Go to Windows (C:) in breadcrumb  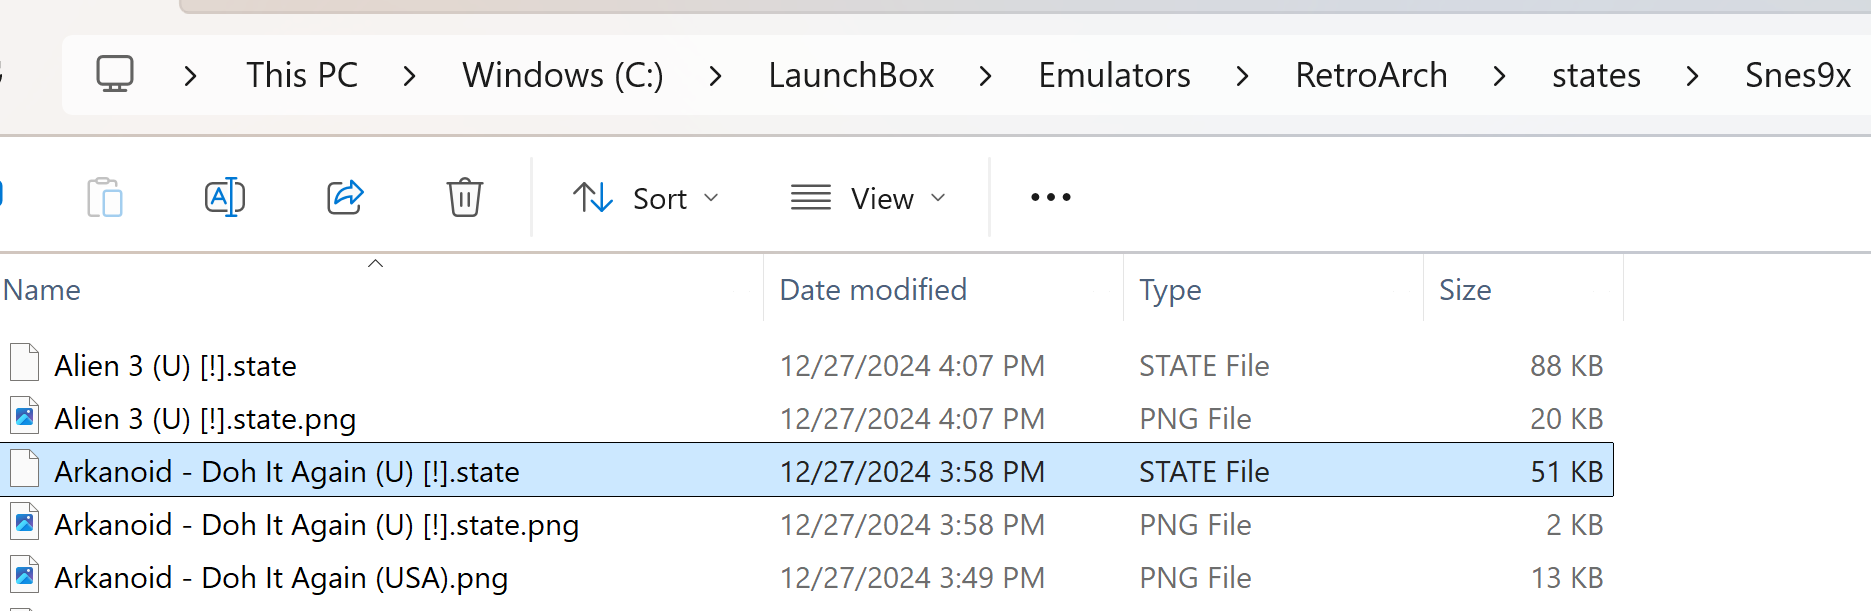click(x=563, y=75)
